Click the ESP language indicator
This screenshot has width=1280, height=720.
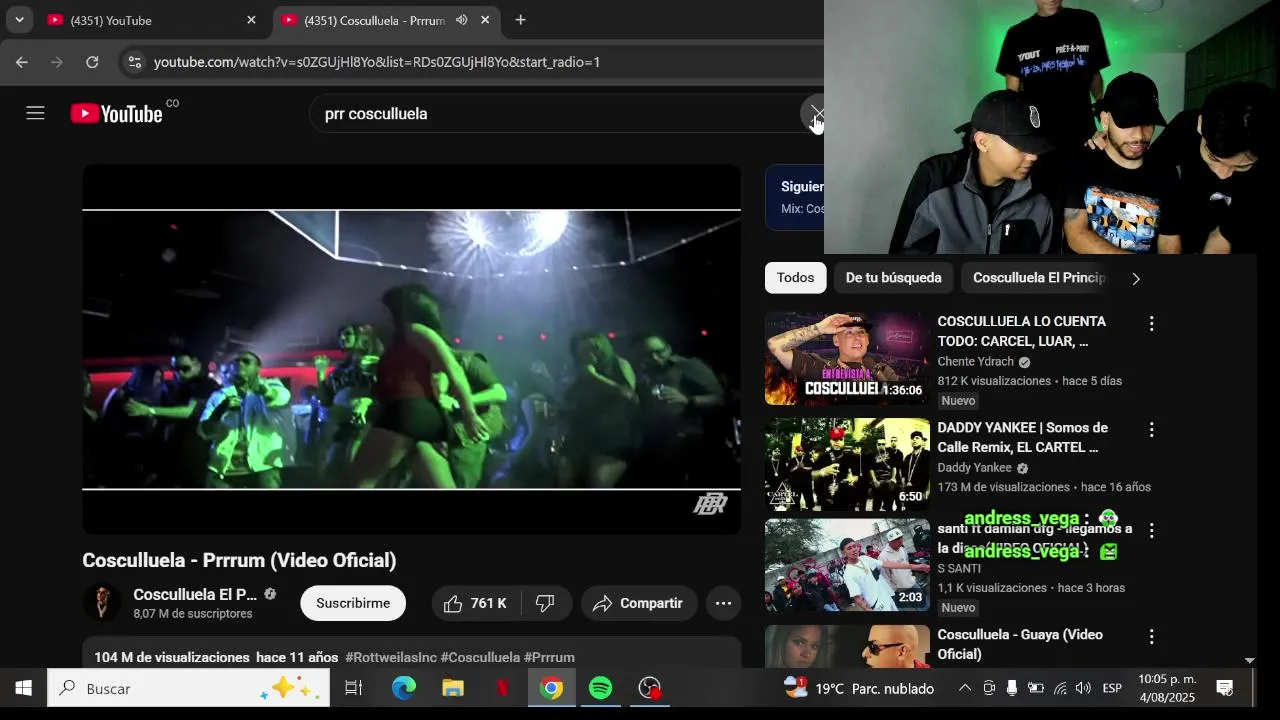click(1112, 688)
